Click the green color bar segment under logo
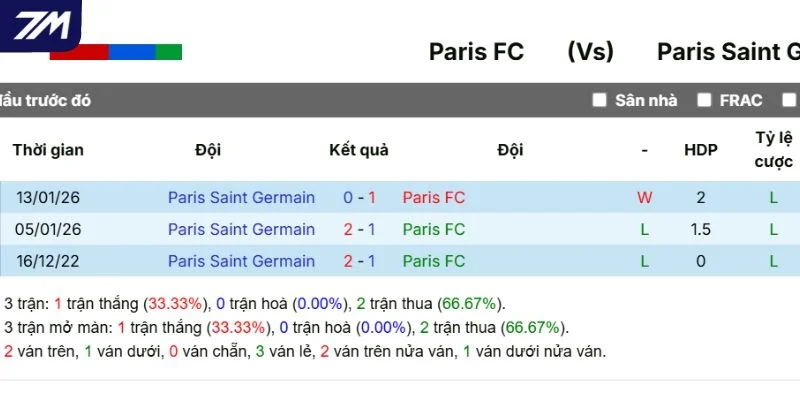Screen dimensions: 800x400 (169, 52)
